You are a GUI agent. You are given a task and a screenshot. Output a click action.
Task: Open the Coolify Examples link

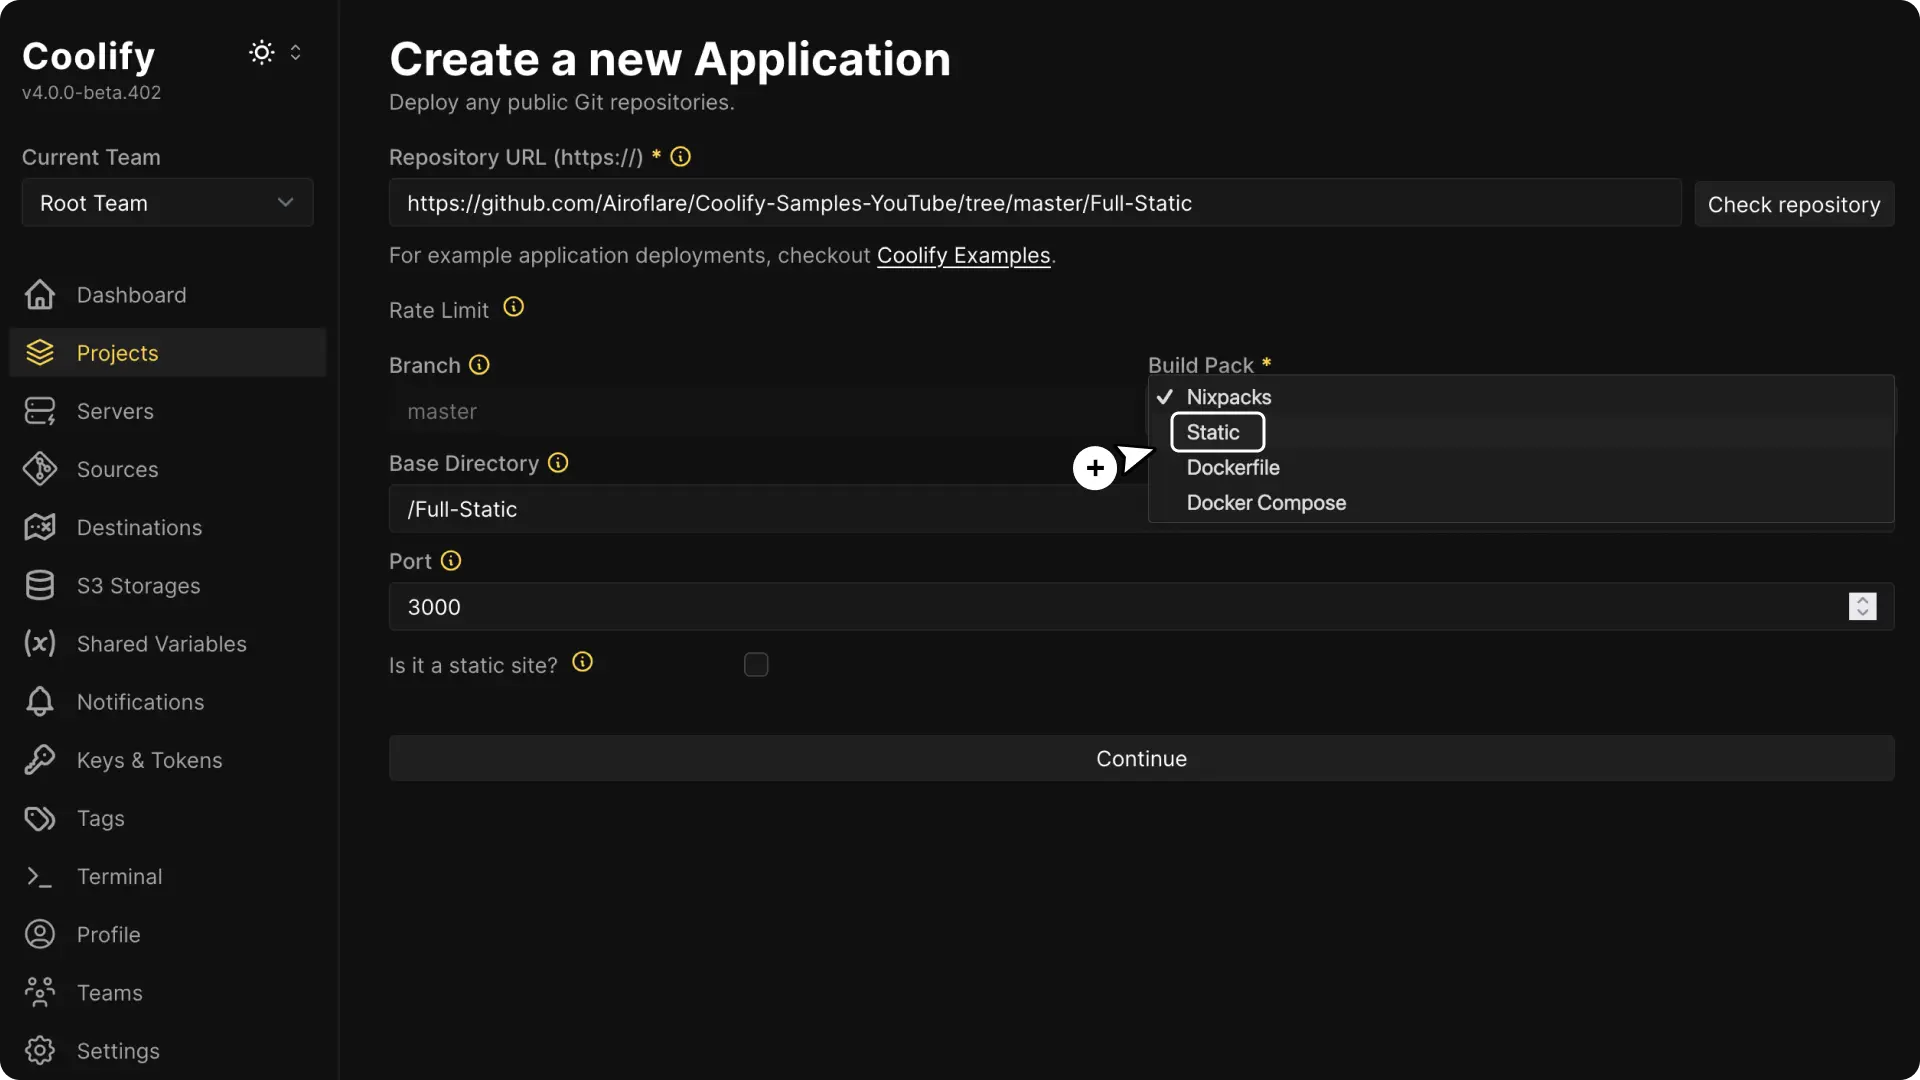(963, 255)
